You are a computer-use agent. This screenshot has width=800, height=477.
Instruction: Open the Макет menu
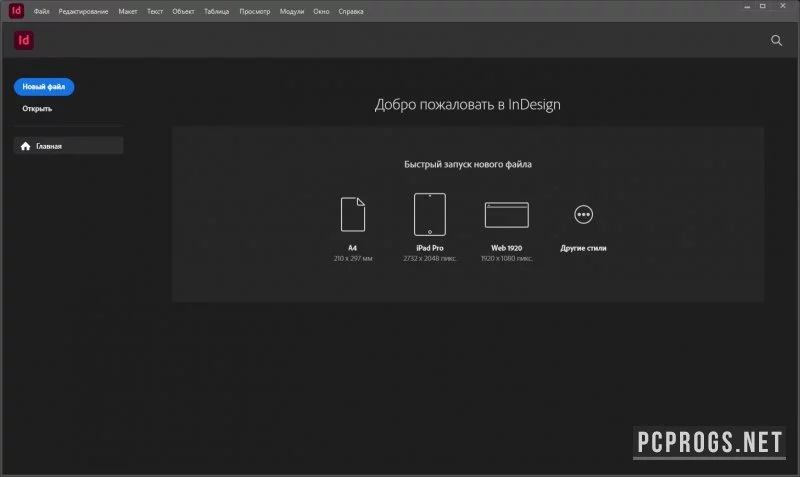coord(128,11)
